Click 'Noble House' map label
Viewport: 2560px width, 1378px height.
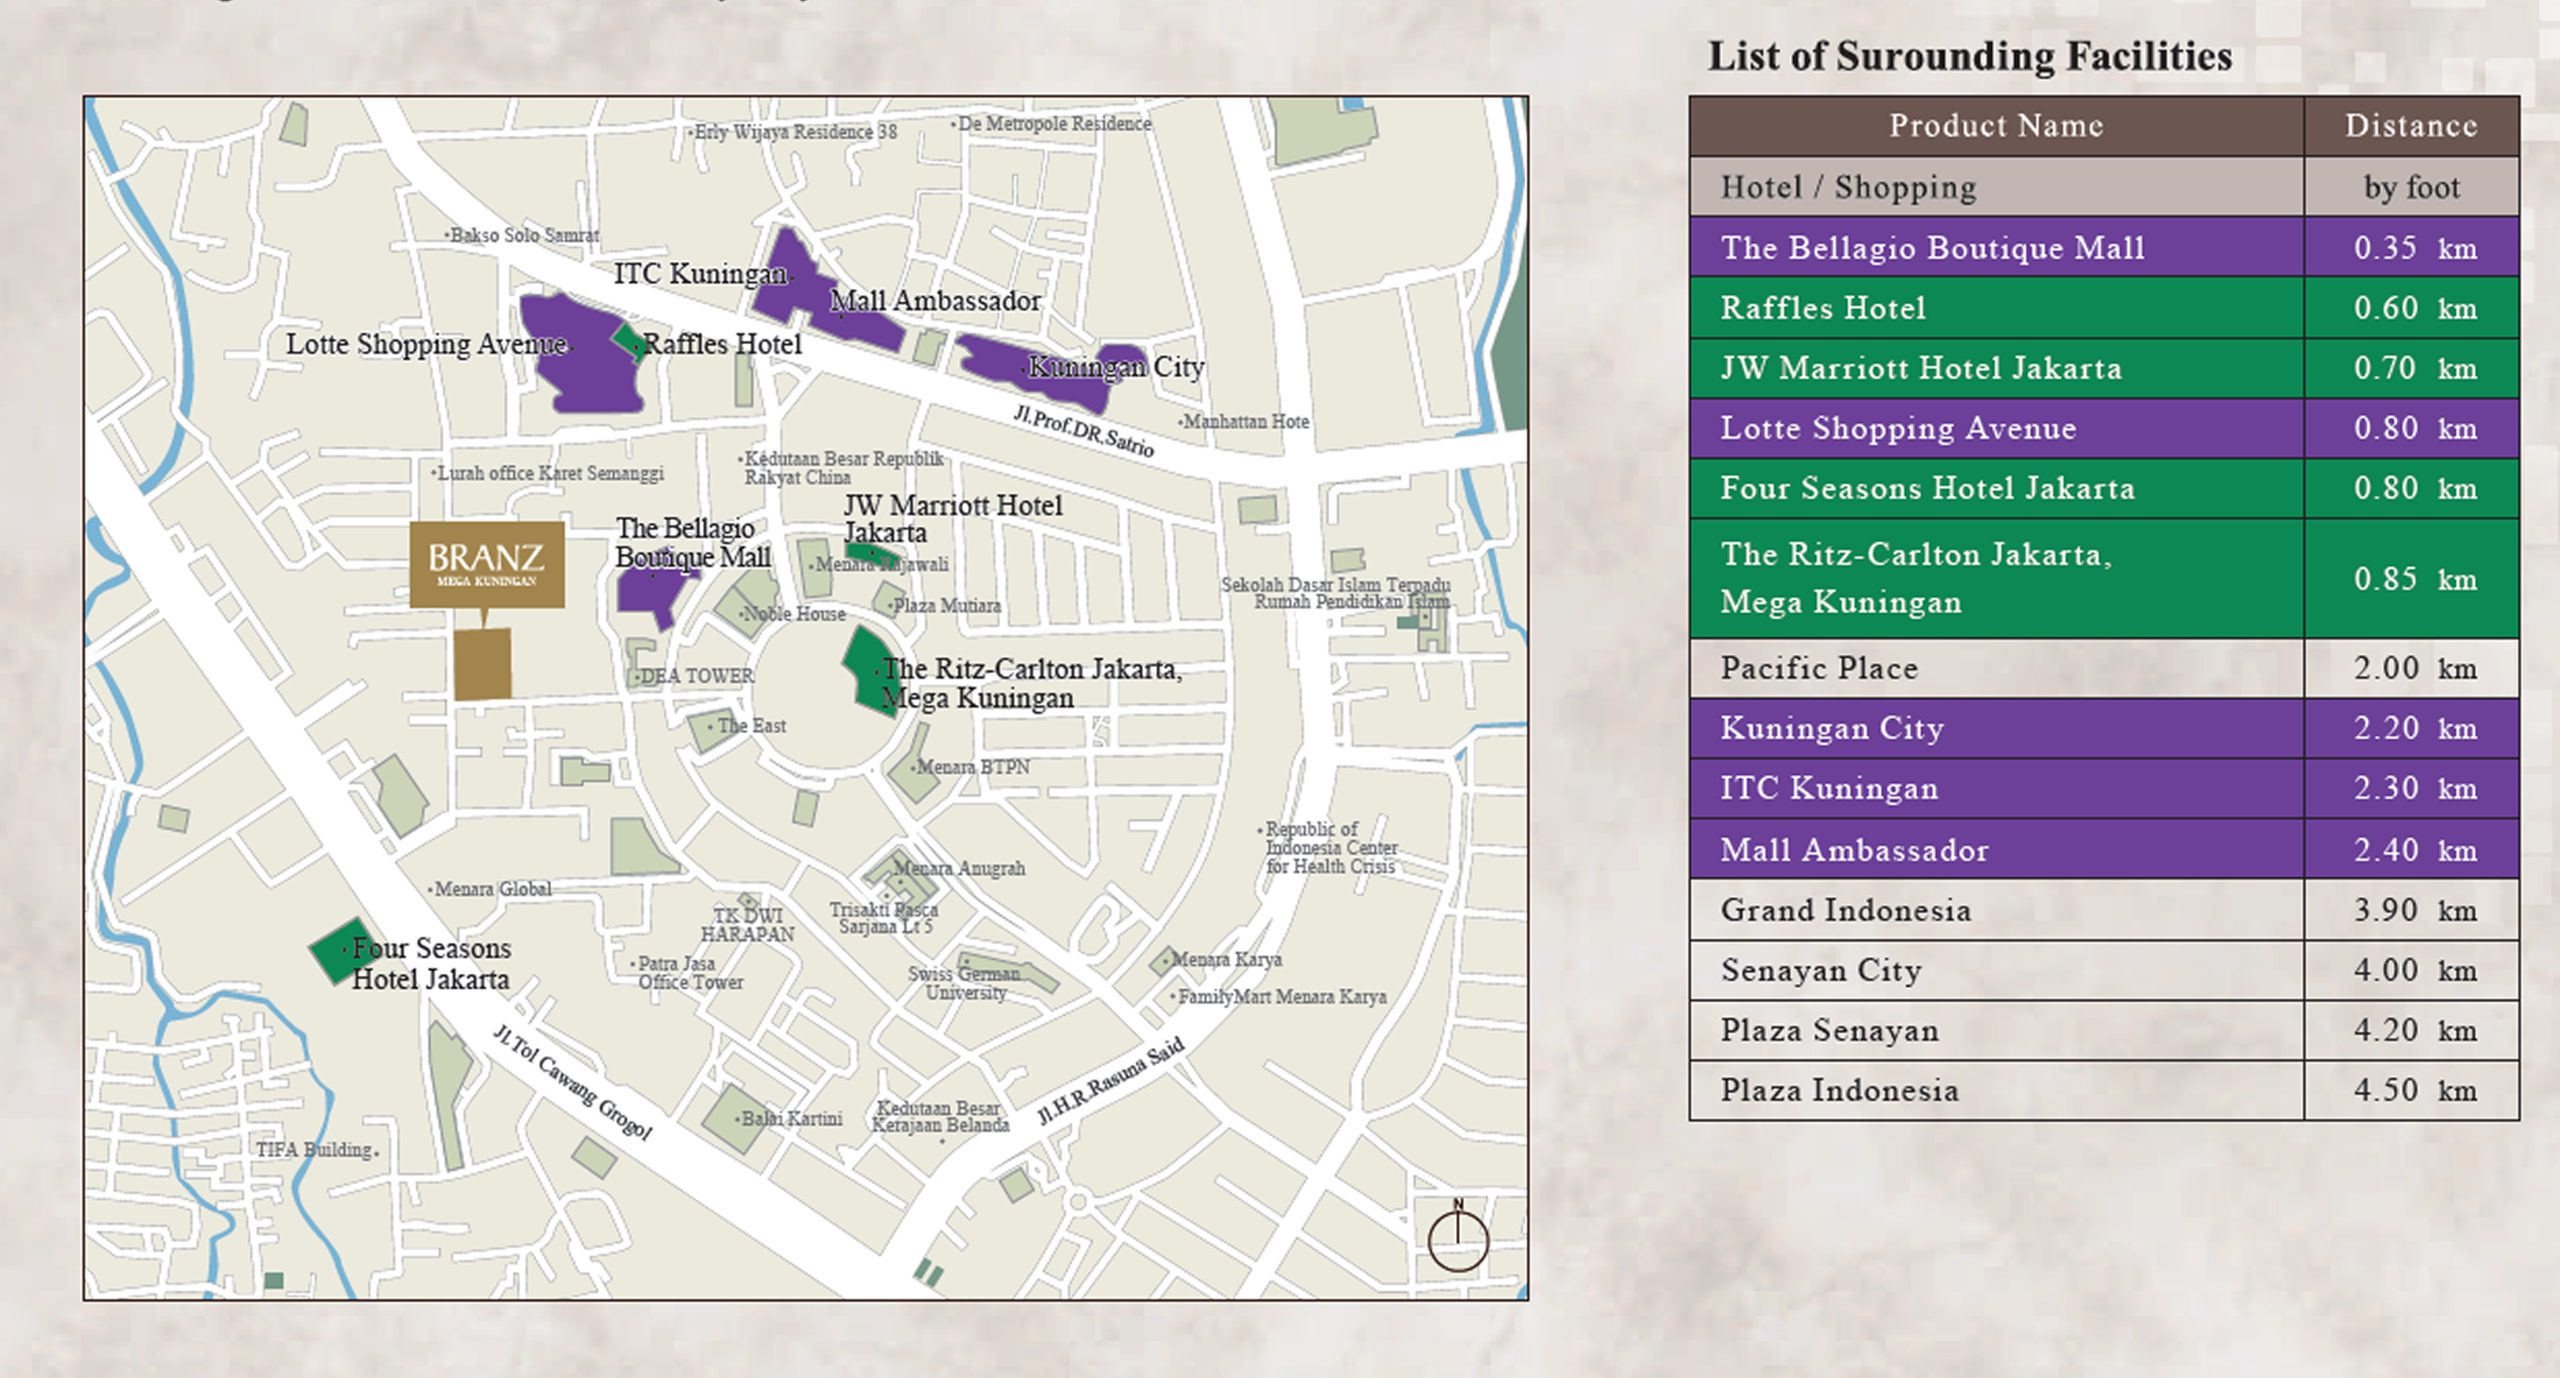[x=794, y=614]
